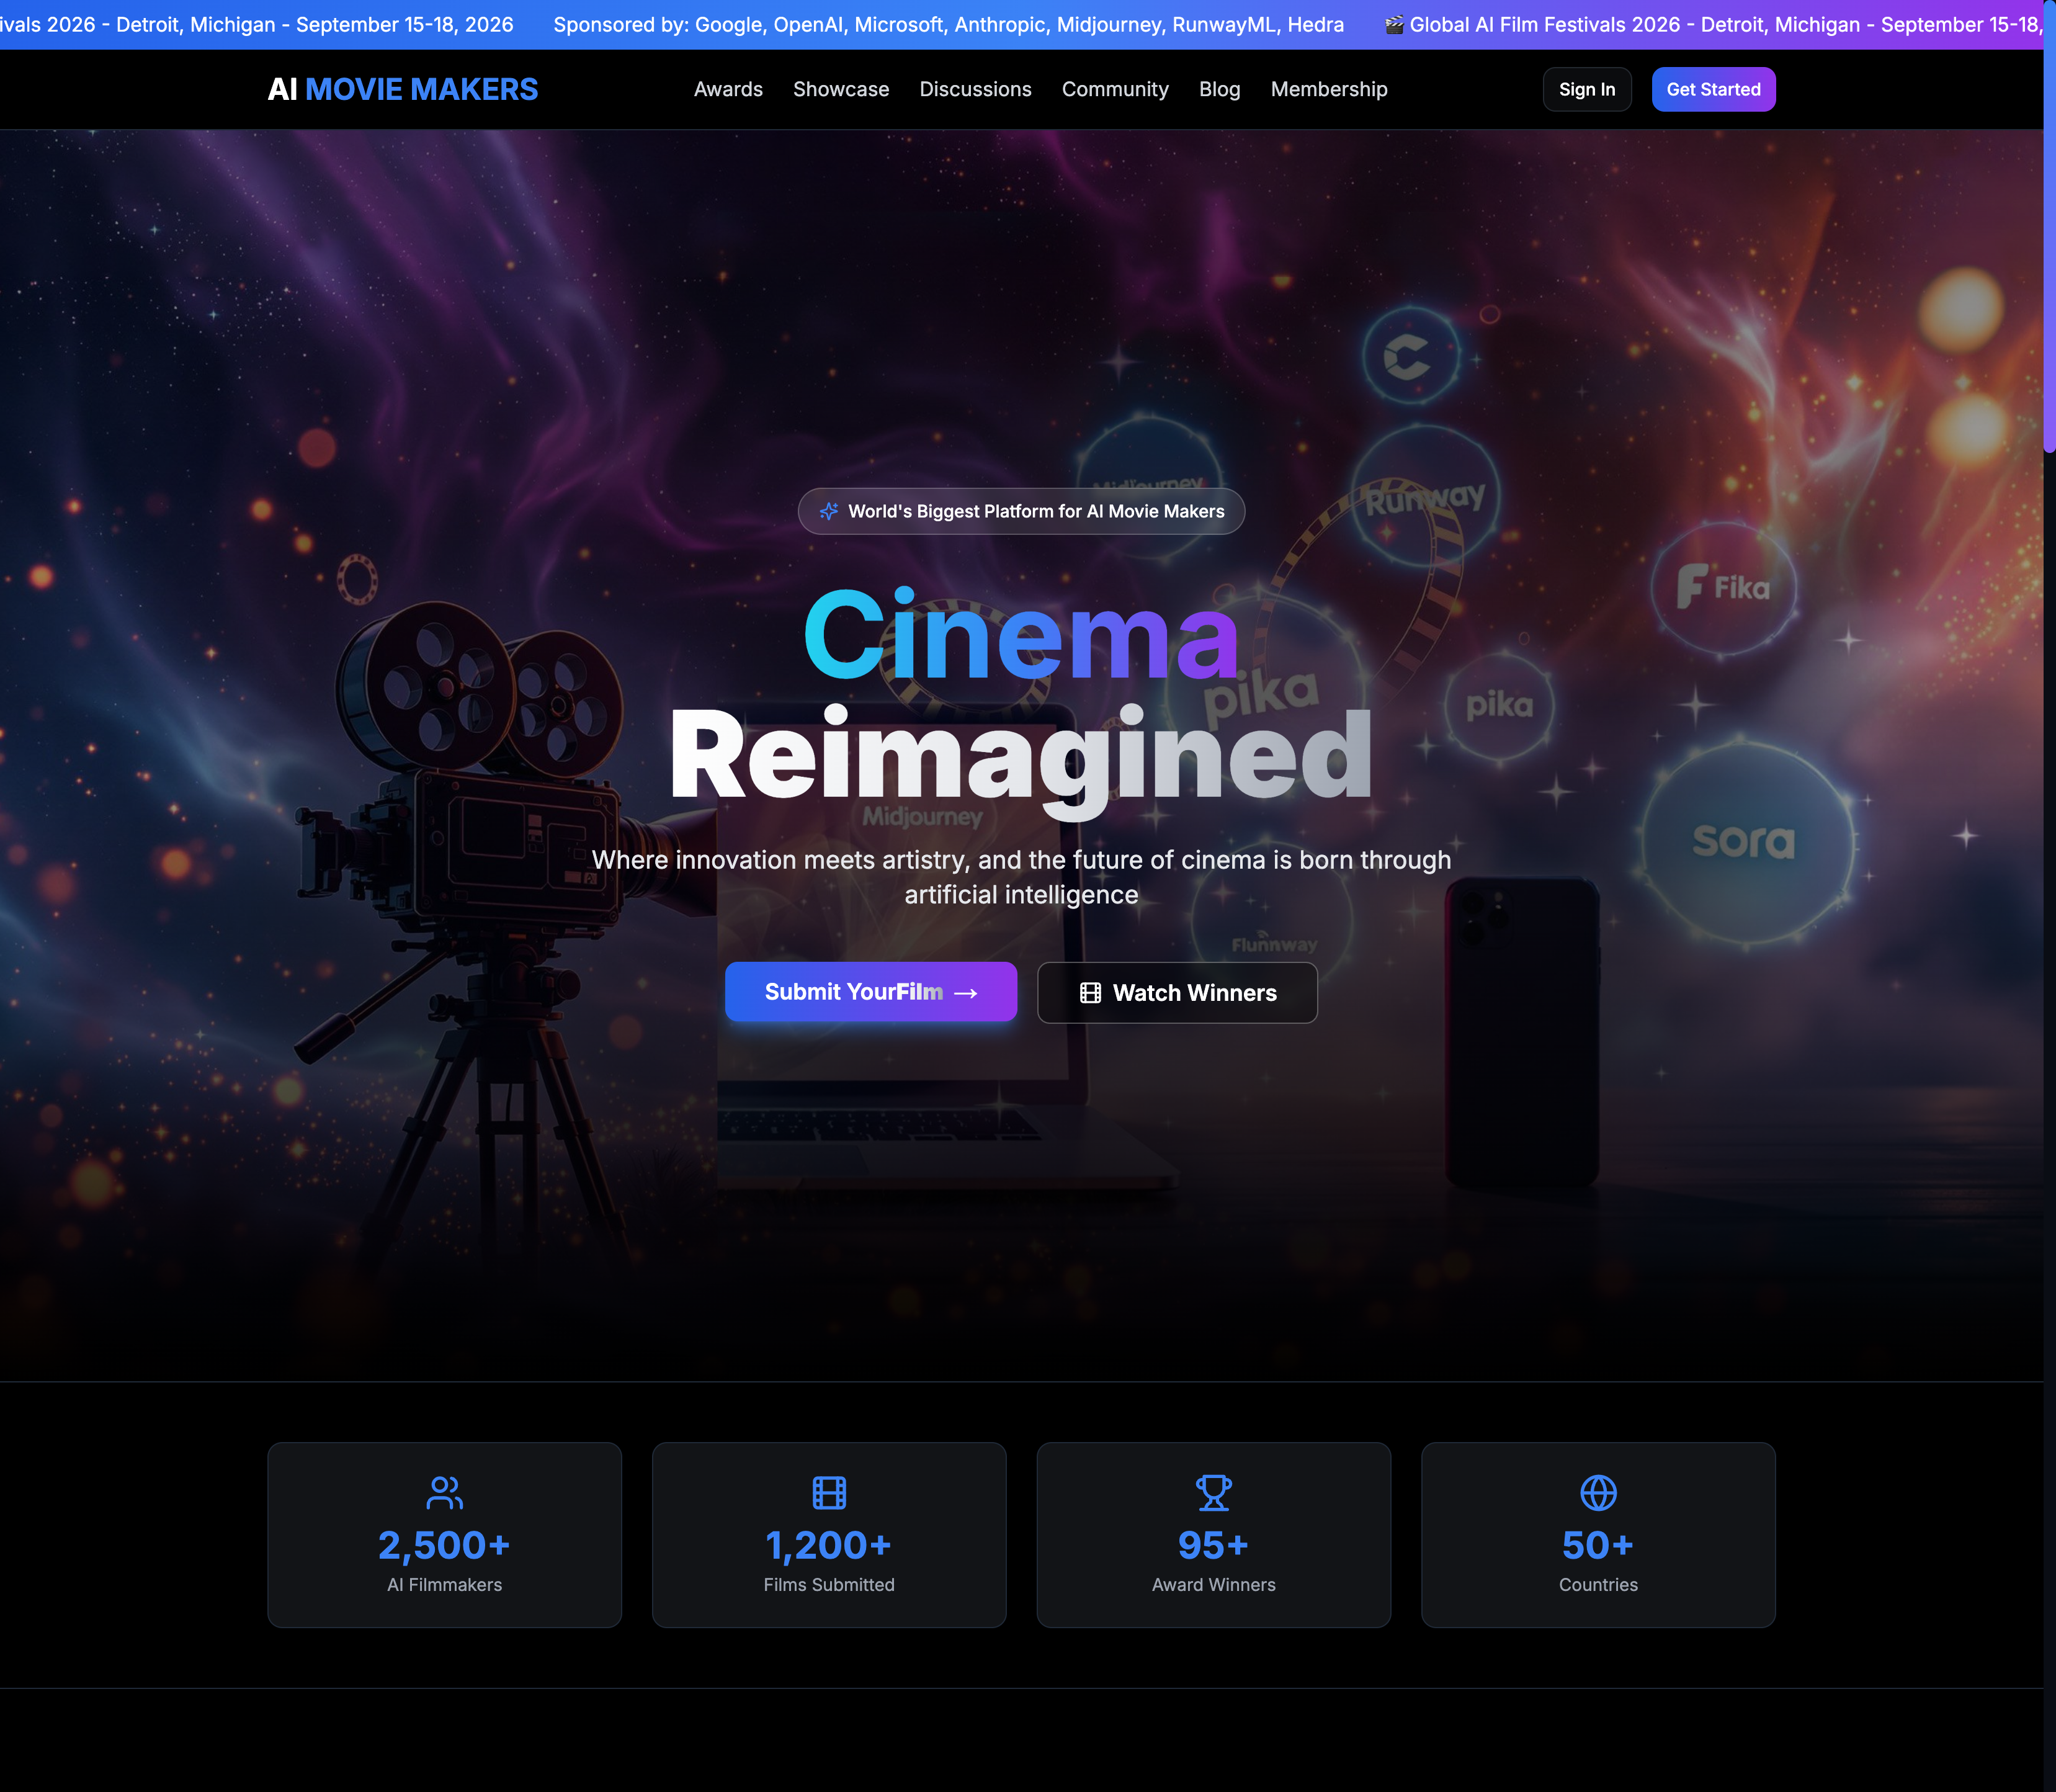
Task: Open the Discussions section
Action: pyautogui.click(x=975, y=89)
